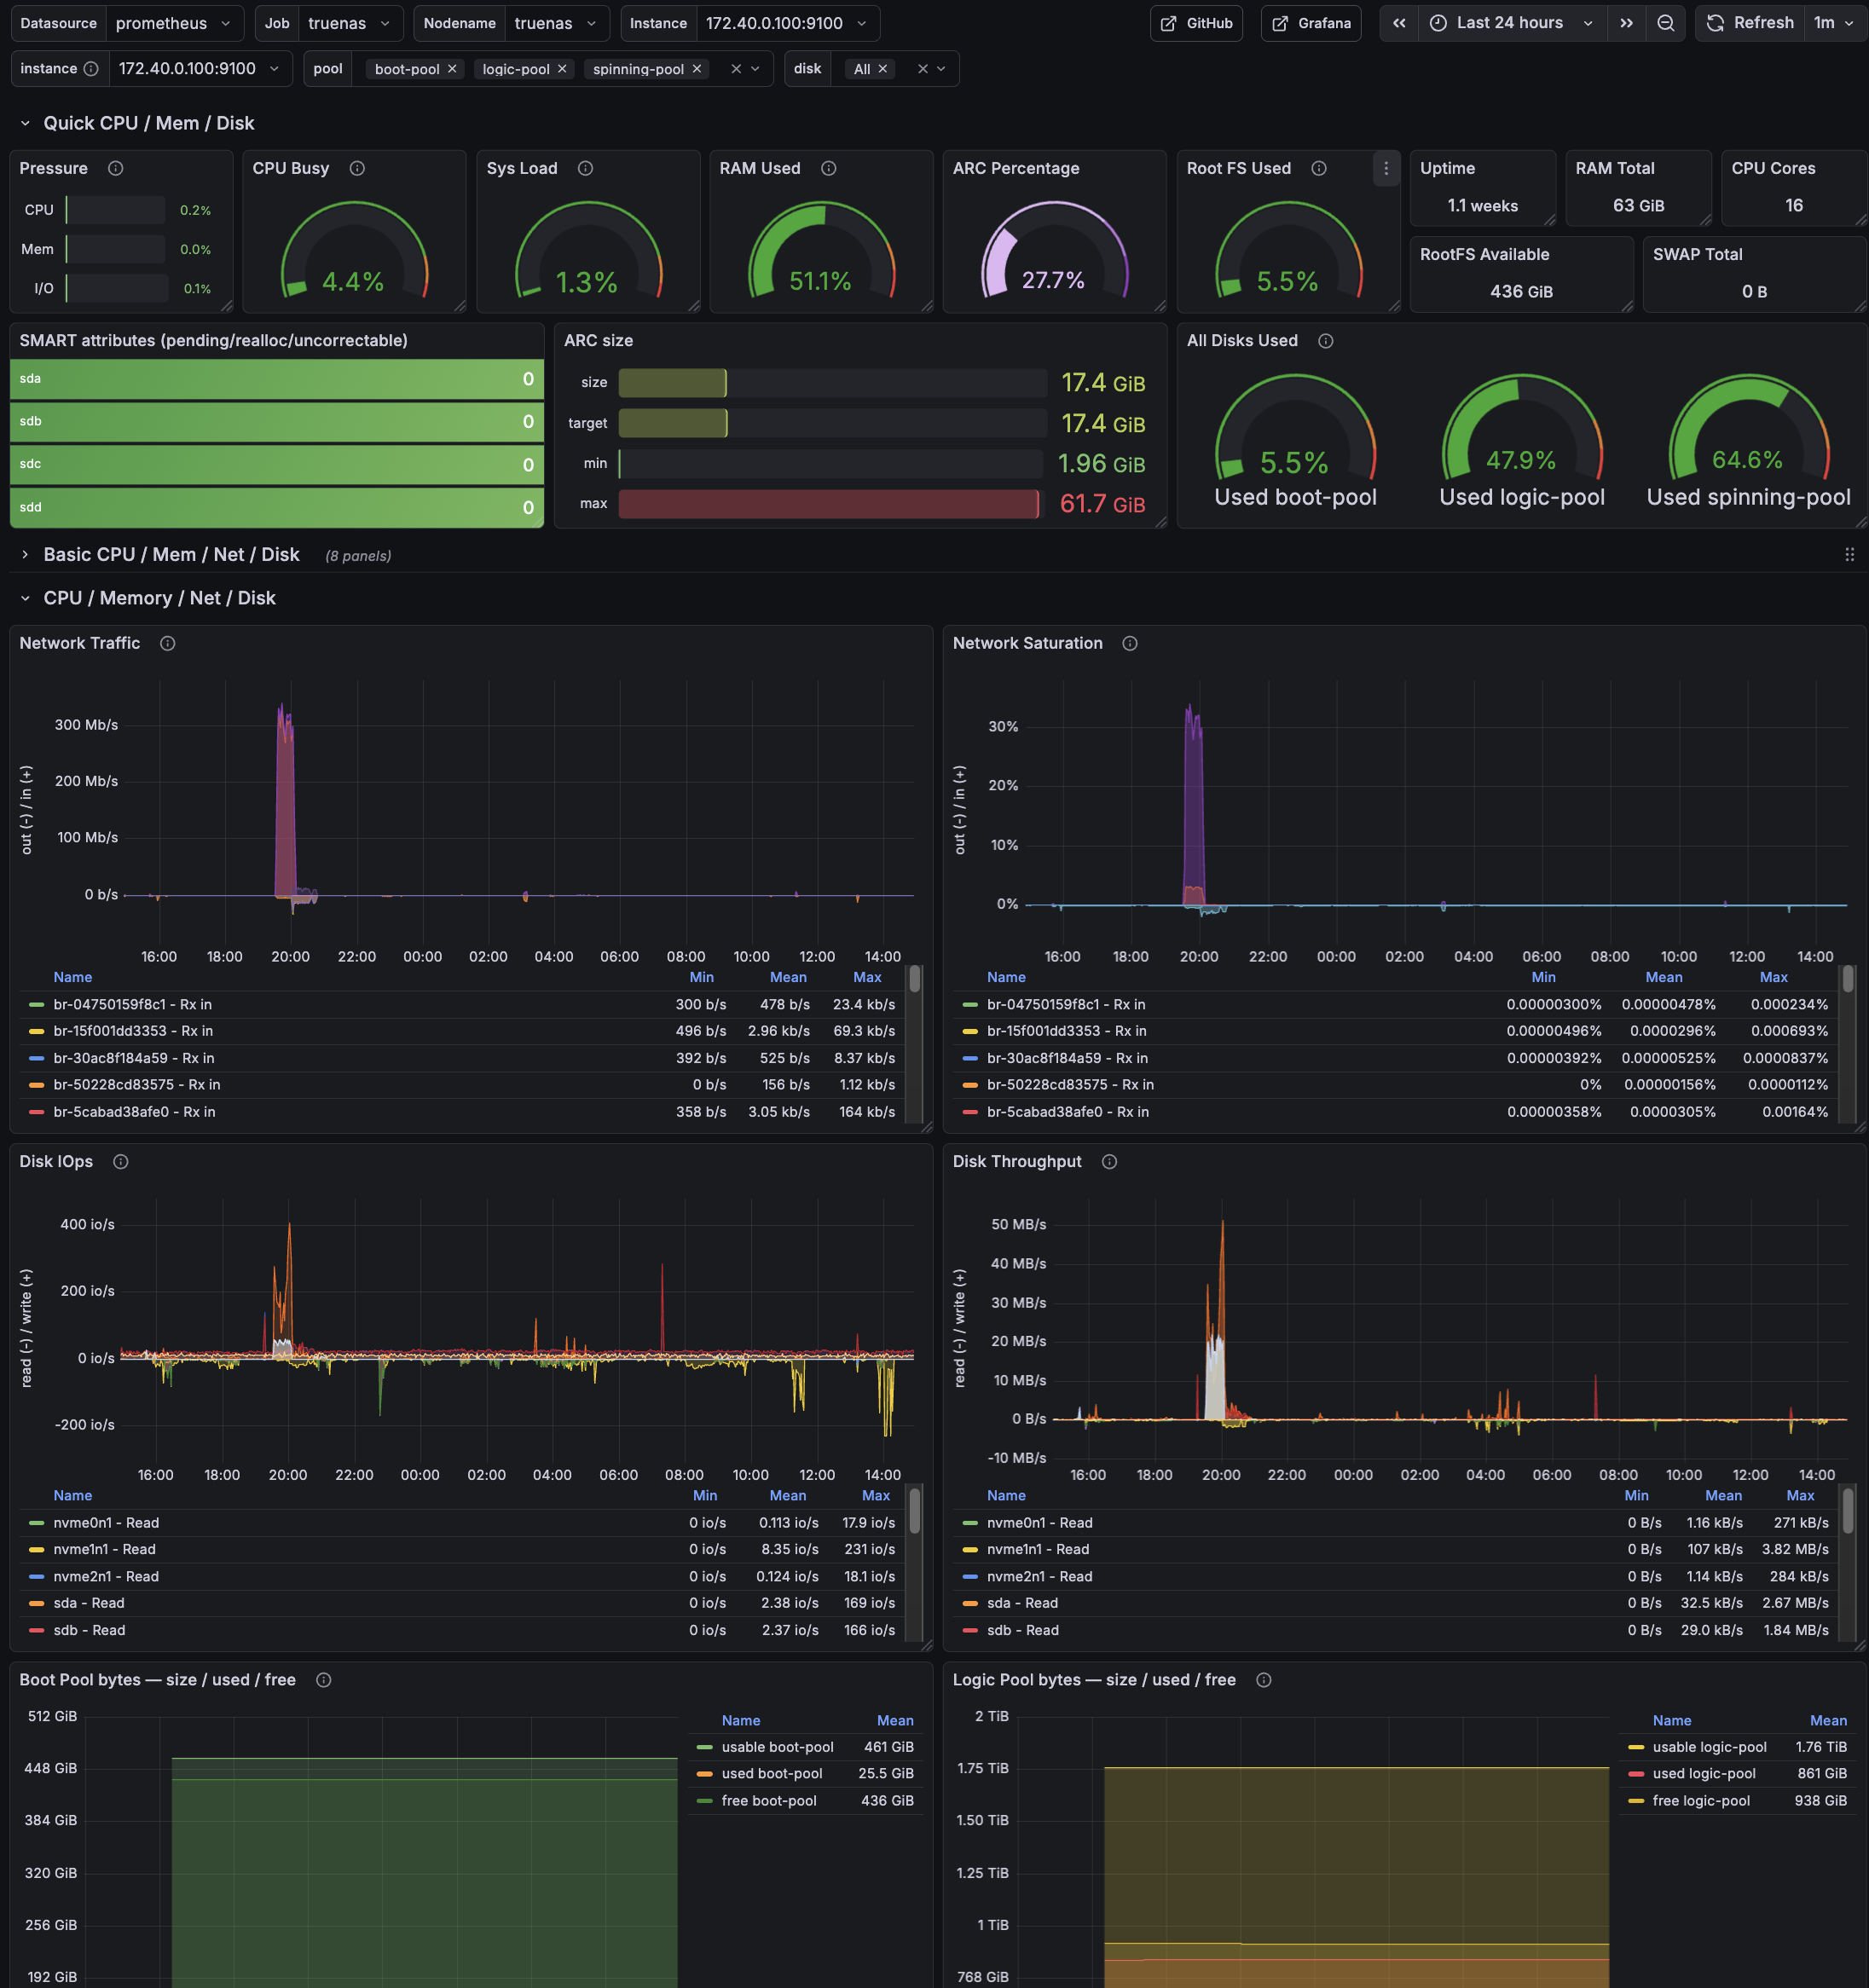Click the info icon on All Disks Used panel
Image resolution: width=1869 pixels, height=1988 pixels.
1325,340
